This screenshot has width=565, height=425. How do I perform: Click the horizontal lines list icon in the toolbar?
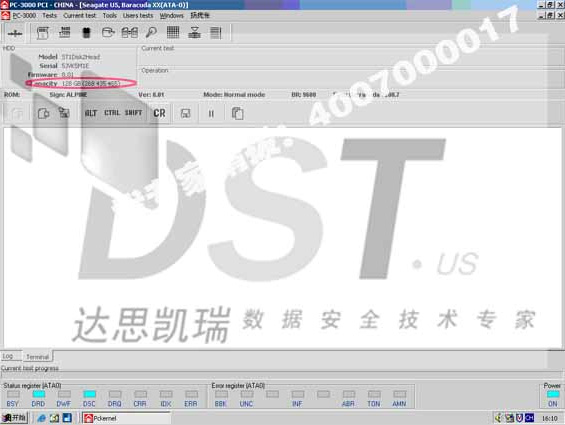click(216, 33)
